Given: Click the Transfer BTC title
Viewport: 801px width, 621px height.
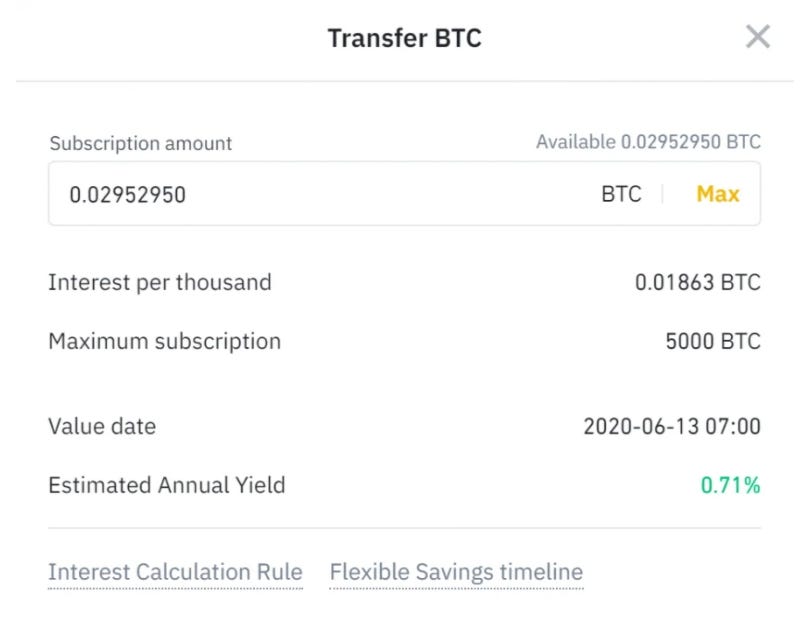Looking at the screenshot, I should click(x=405, y=38).
